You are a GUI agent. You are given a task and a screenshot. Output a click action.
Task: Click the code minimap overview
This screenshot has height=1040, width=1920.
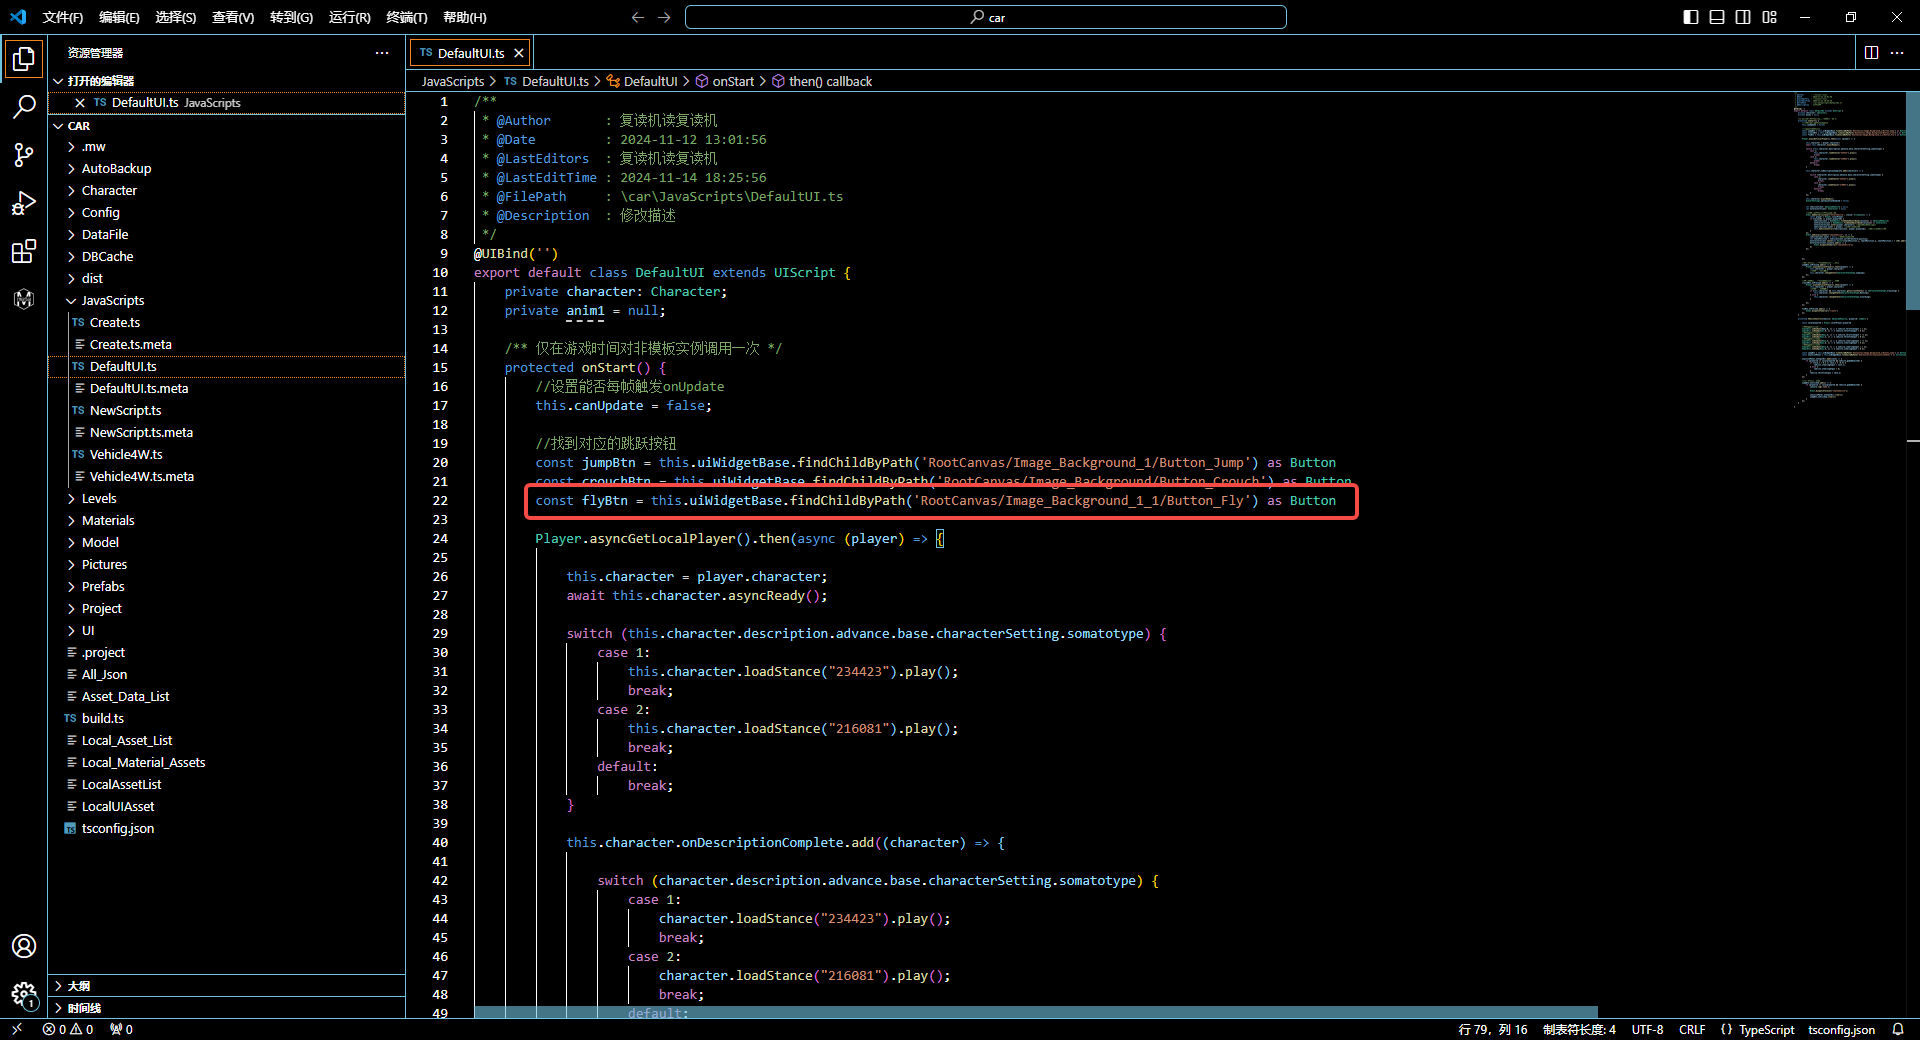point(1848,250)
